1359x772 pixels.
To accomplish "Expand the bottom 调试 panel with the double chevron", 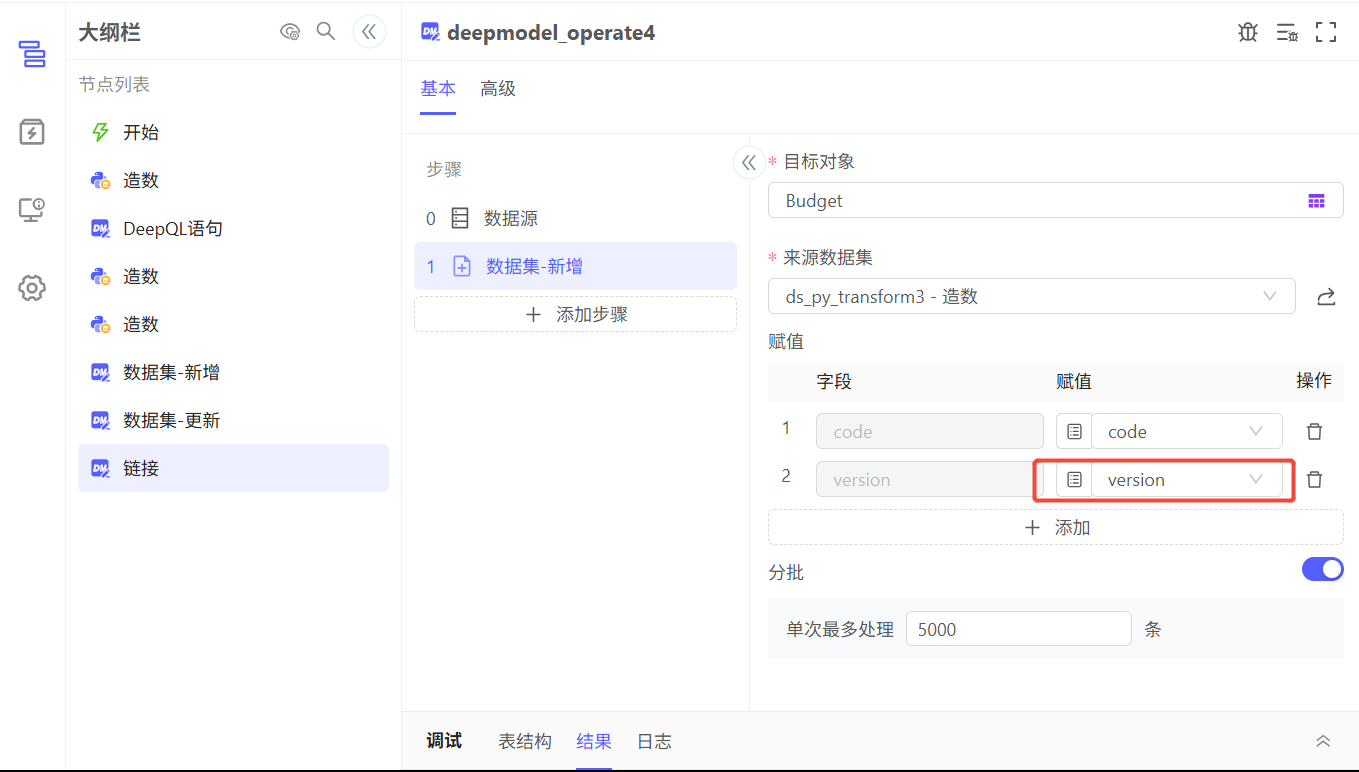I will [x=1323, y=741].
